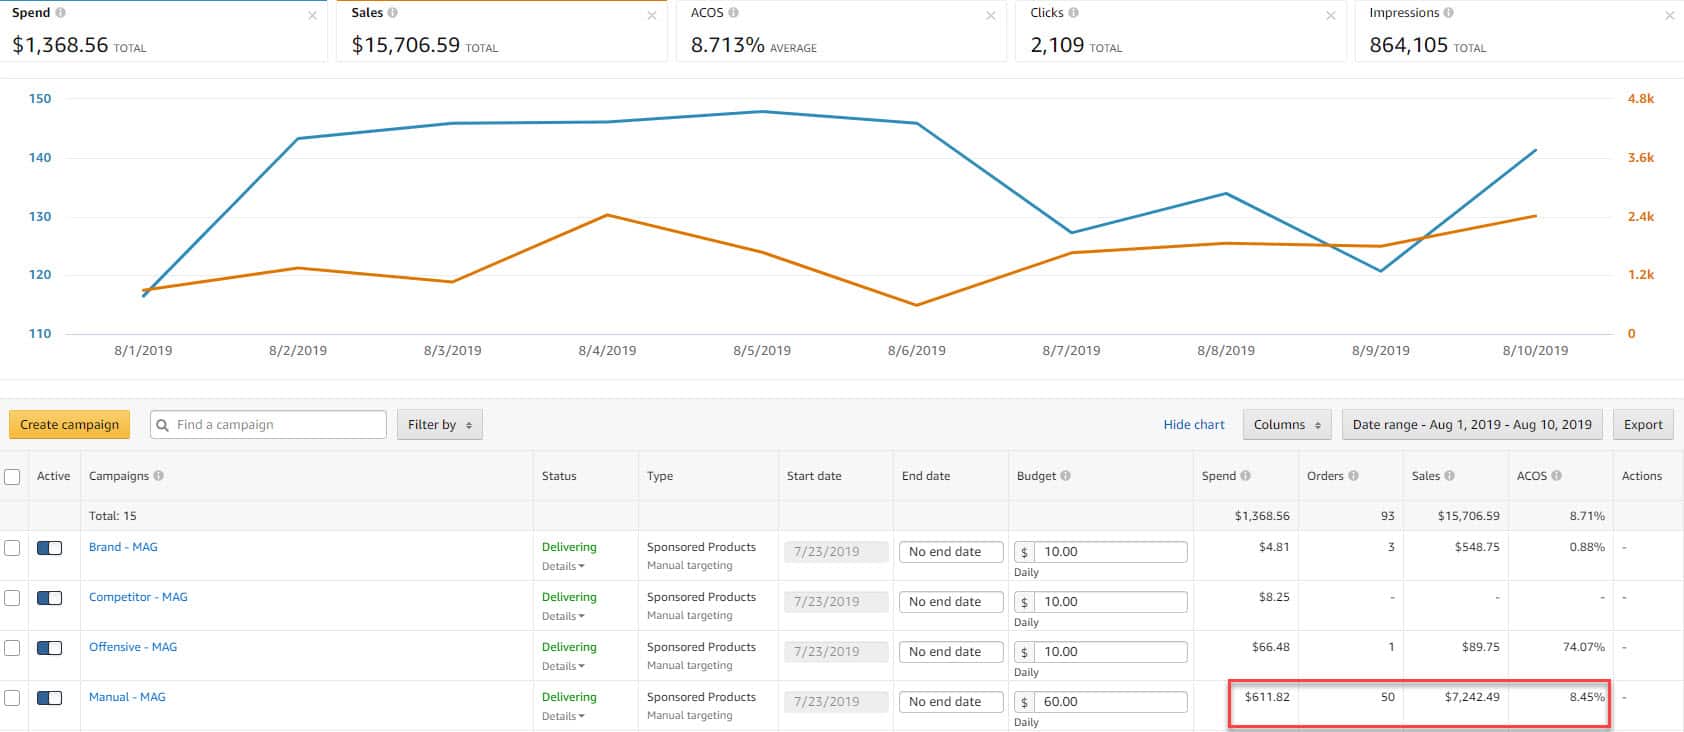Tick the select-all campaigns checkbox in header
Image resolution: width=1684 pixels, height=732 pixels.
[12, 477]
